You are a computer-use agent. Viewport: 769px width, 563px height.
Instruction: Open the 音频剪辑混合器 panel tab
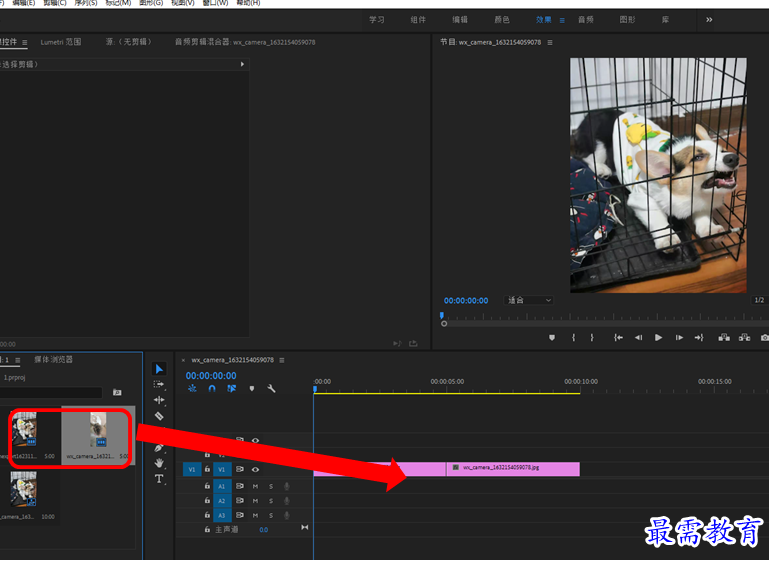(x=245, y=42)
